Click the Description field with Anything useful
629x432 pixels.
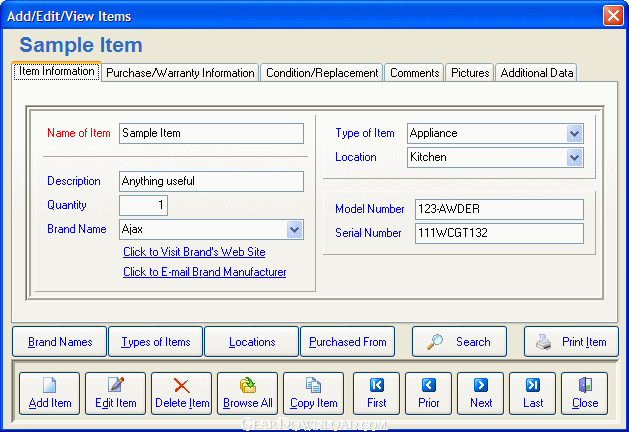211,182
